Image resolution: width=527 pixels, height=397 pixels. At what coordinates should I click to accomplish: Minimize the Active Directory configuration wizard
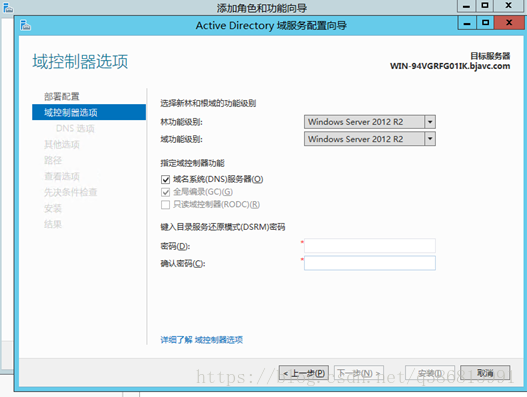click(467, 23)
